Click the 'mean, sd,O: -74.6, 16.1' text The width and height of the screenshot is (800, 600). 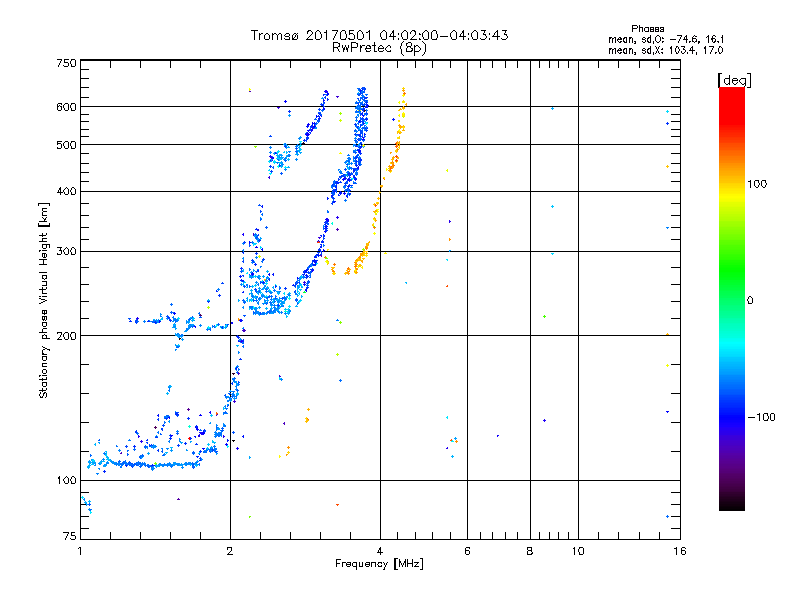[x=666, y=39]
